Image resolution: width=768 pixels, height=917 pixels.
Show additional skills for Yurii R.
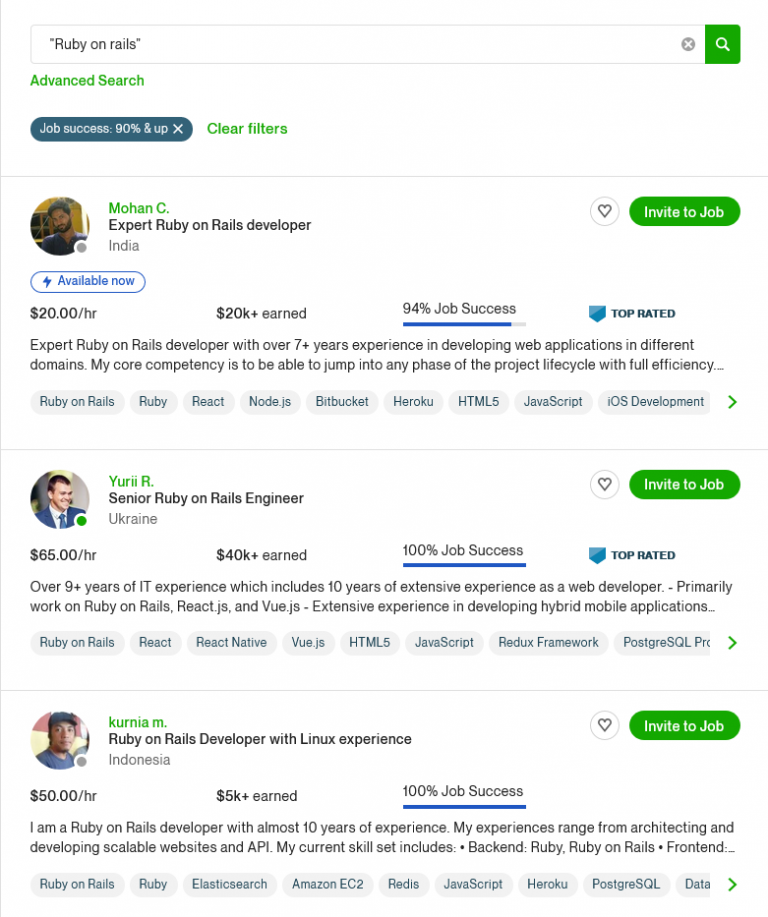click(x=732, y=642)
